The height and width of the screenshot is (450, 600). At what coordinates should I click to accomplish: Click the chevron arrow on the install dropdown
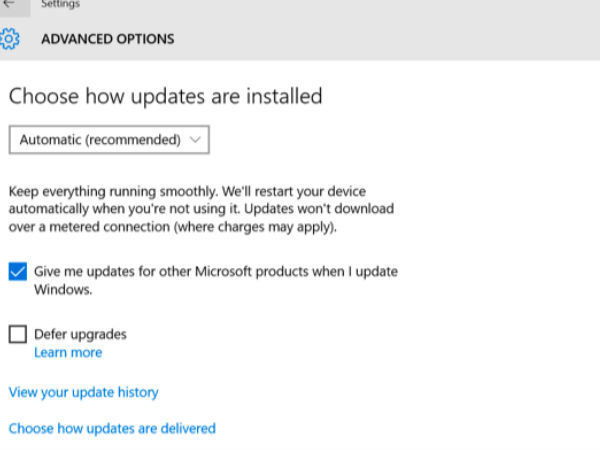click(195, 140)
